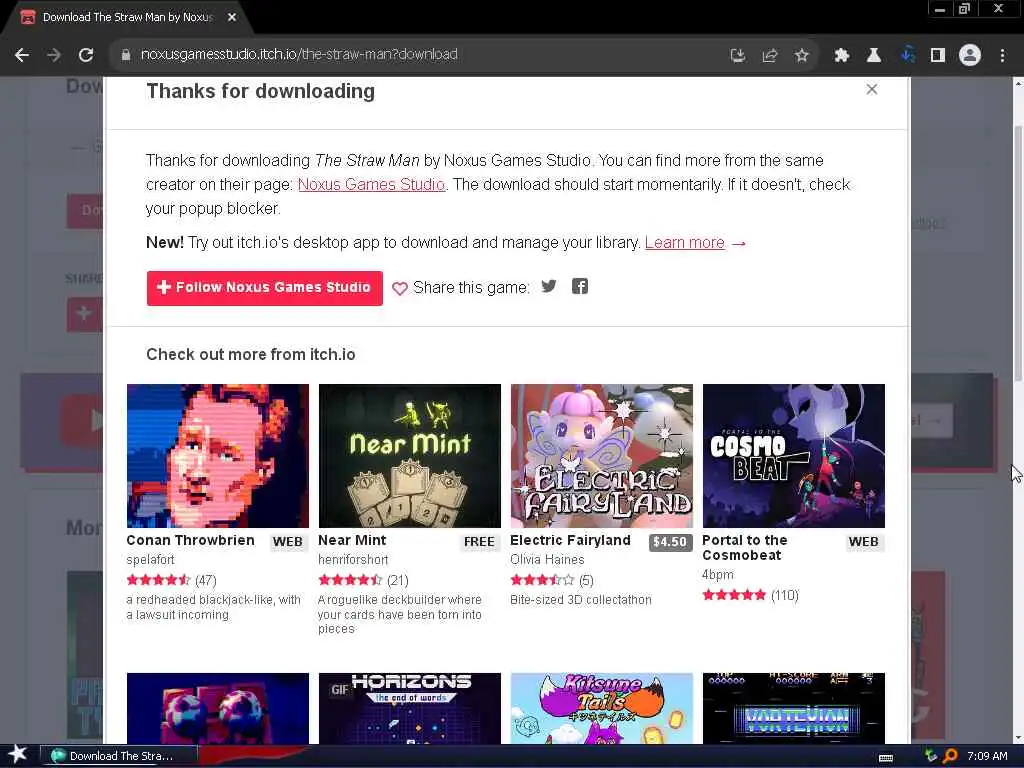Viewport: 1024px width, 768px height.
Task: Open the Noxus Games Studio link
Action: pyautogui.click(x=371, y=185)
